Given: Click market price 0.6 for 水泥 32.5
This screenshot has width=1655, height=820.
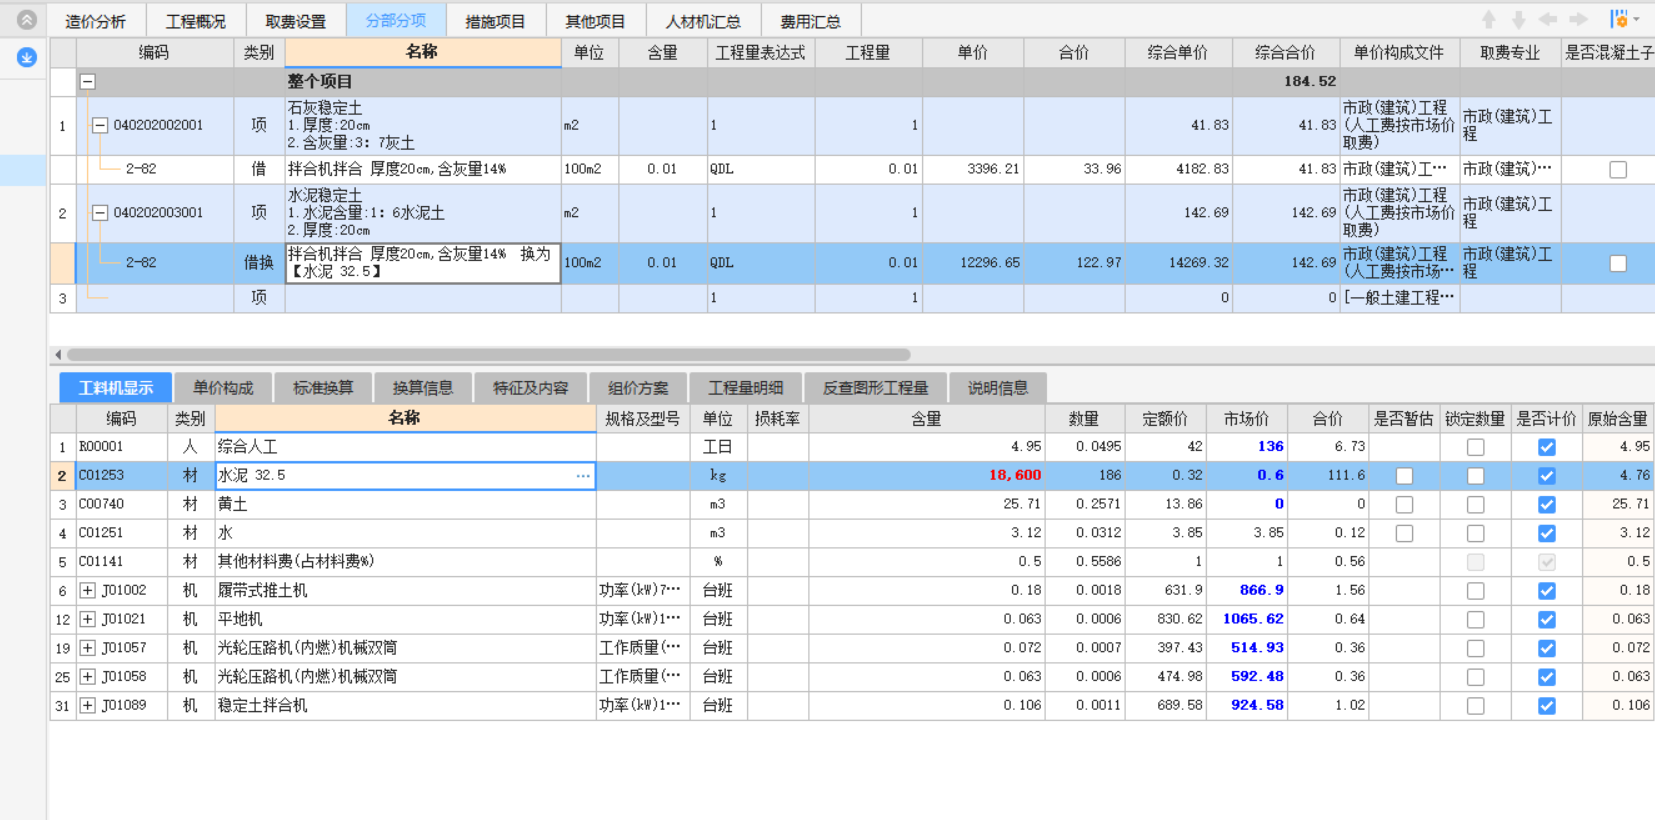Looking at the screenshot, I should point(1270,476).
